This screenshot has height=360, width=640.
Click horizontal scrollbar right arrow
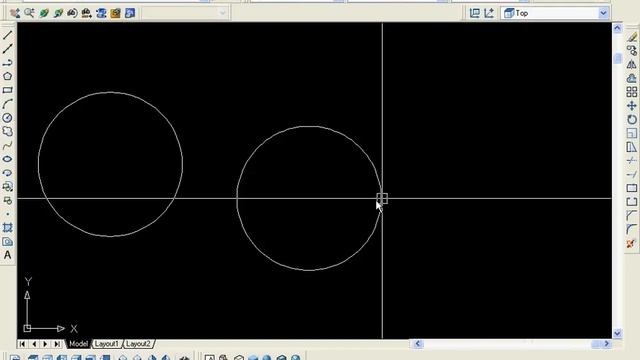(607, 344)
